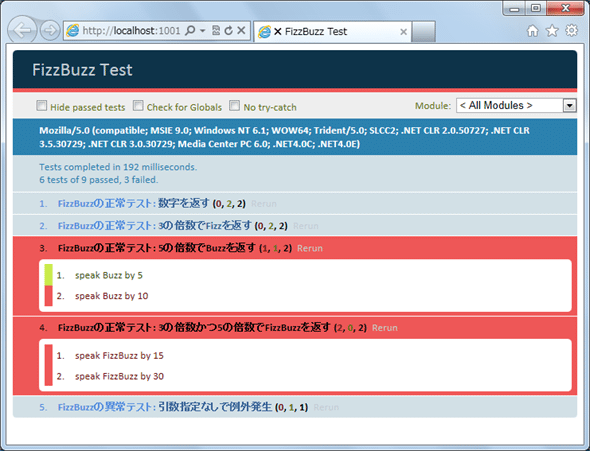Expand test 5 引数指定なしで例外発生 row
The image size is (590, 451).
tap(295, 407)
